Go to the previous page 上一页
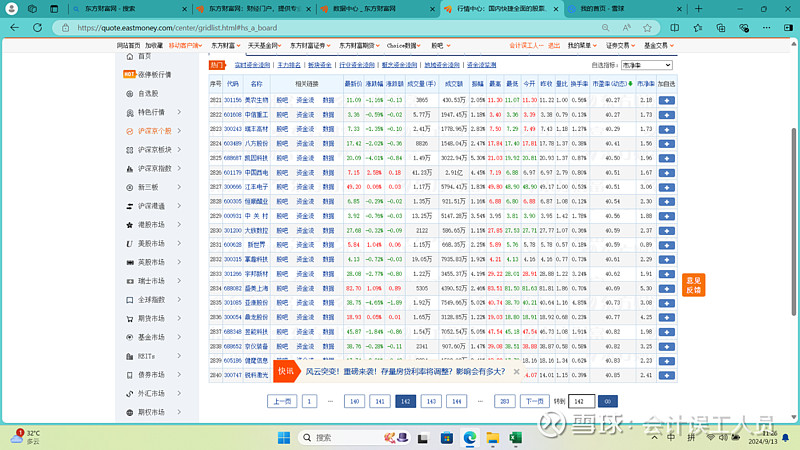The image size is (800, 450). coord(282,402)
